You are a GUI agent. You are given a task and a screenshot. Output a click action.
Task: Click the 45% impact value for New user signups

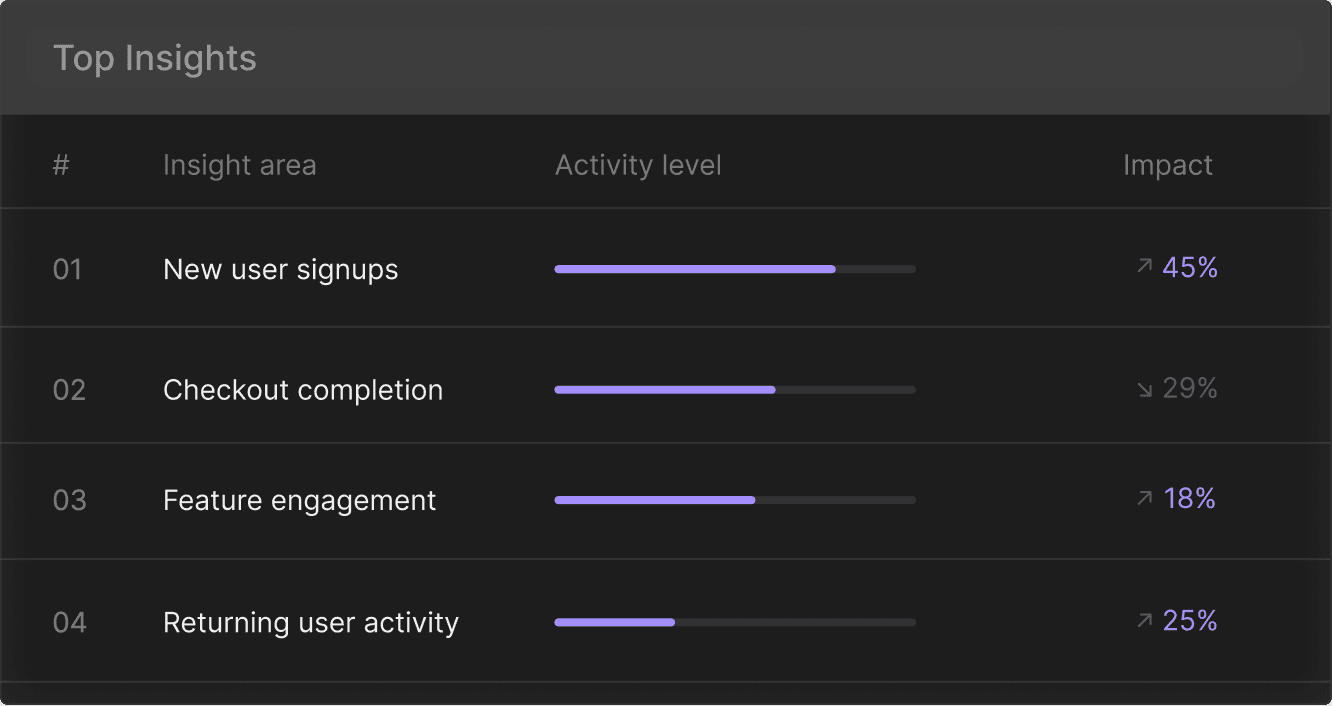1190,267
